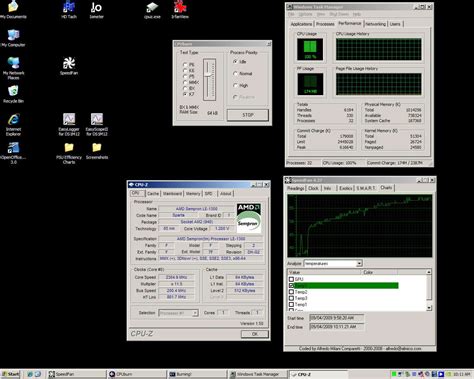The height and width of the screenshot is (379, 474).
Task: Switch to the Exotics tab in SpeedFan
Action: pos(345,188)
